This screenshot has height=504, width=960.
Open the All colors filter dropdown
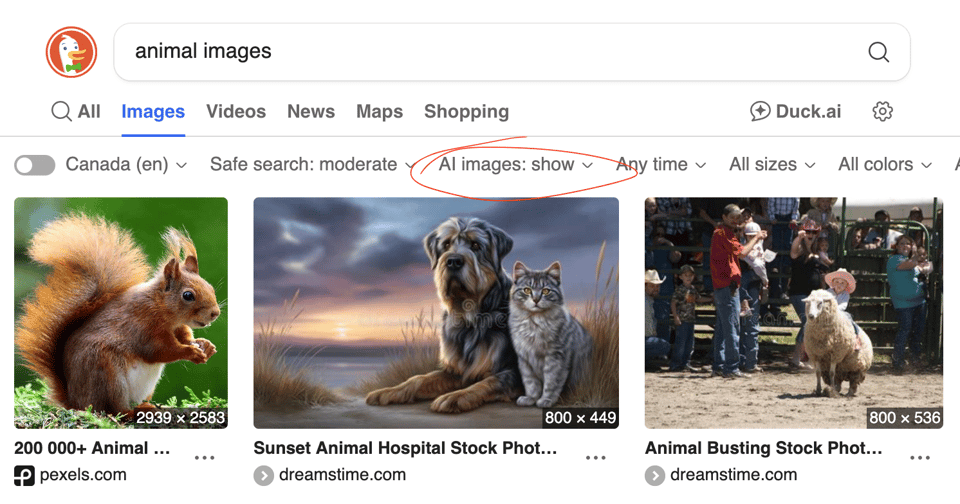[x=885, y=165]
